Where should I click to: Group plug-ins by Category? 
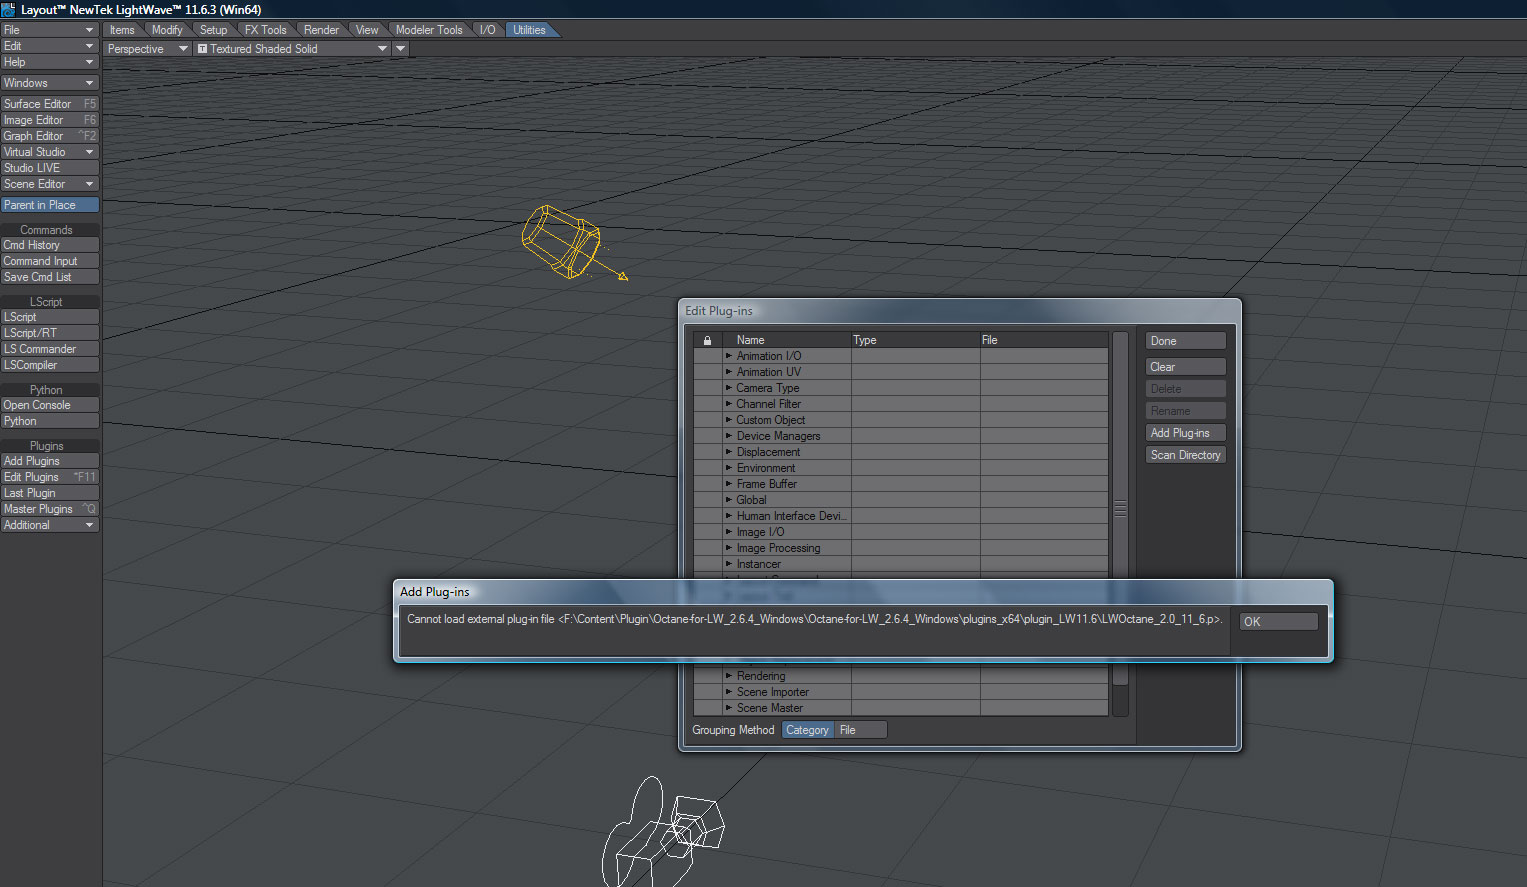tap(807, 730)
